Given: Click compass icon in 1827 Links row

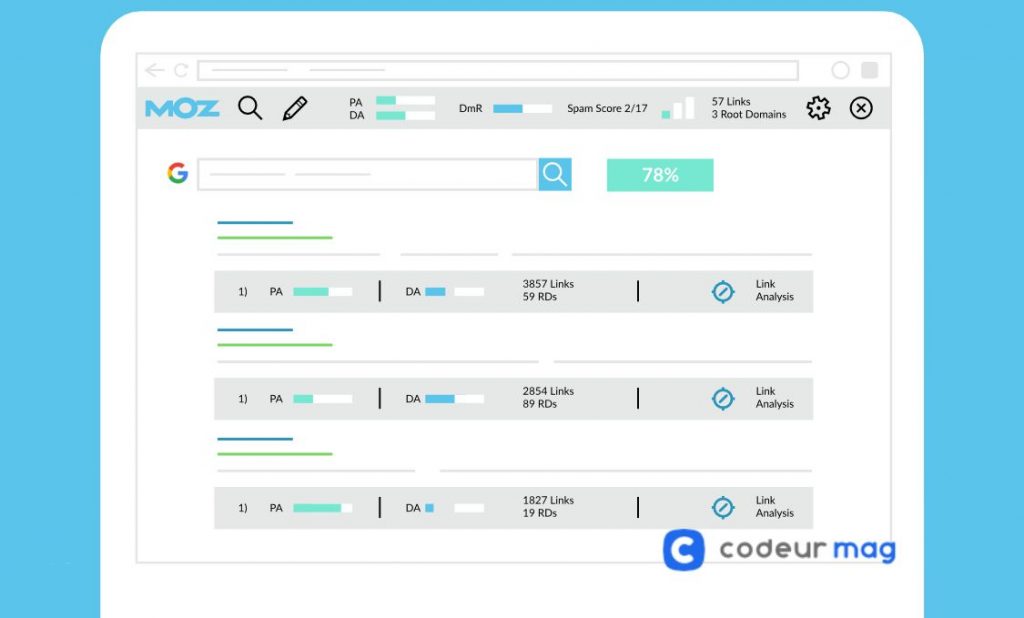Looking at the screenshot, I should pyautogui.click(x=723, y=508).
